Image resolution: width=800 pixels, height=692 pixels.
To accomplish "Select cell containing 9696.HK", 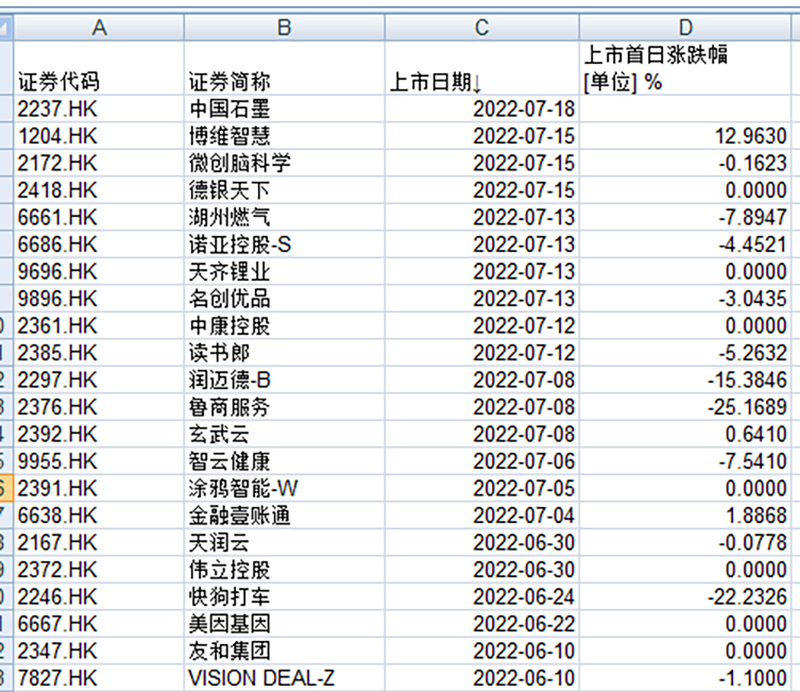I will click(99, 271).
